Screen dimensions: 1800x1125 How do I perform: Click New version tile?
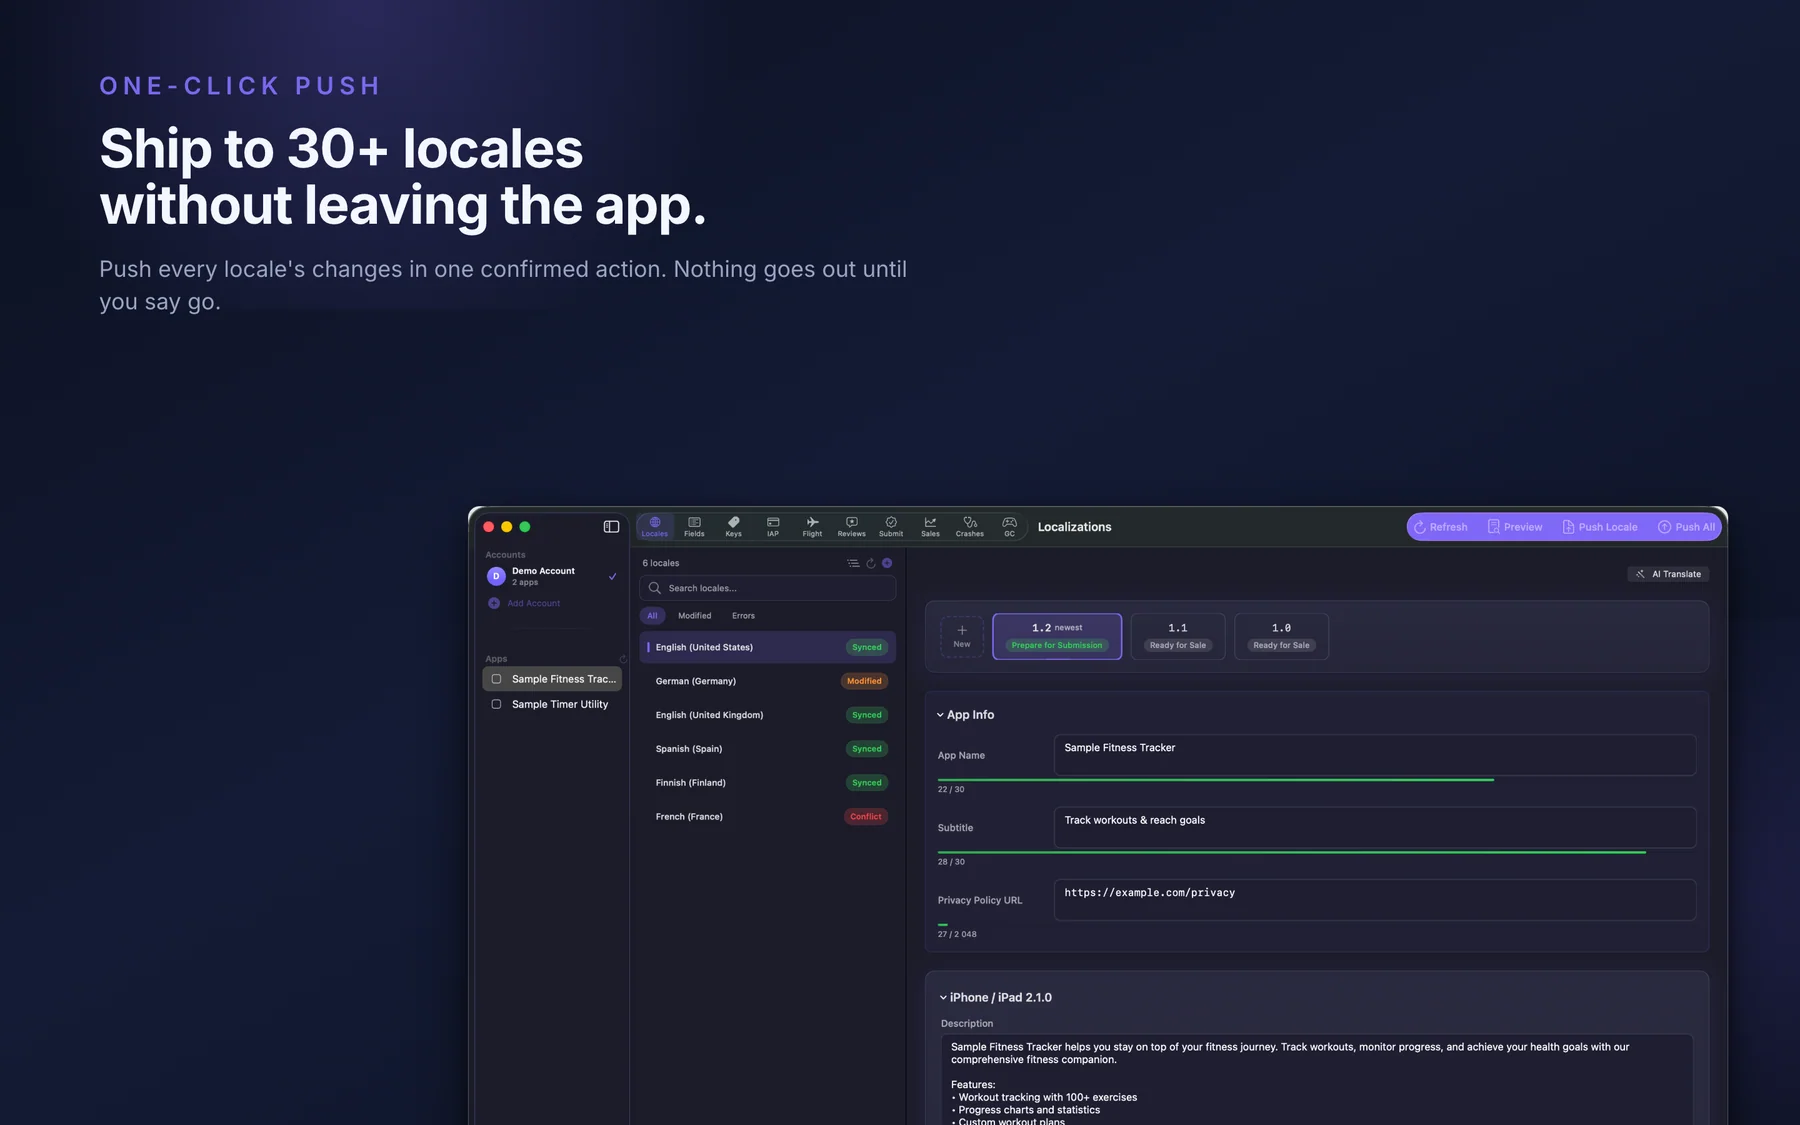962,636
